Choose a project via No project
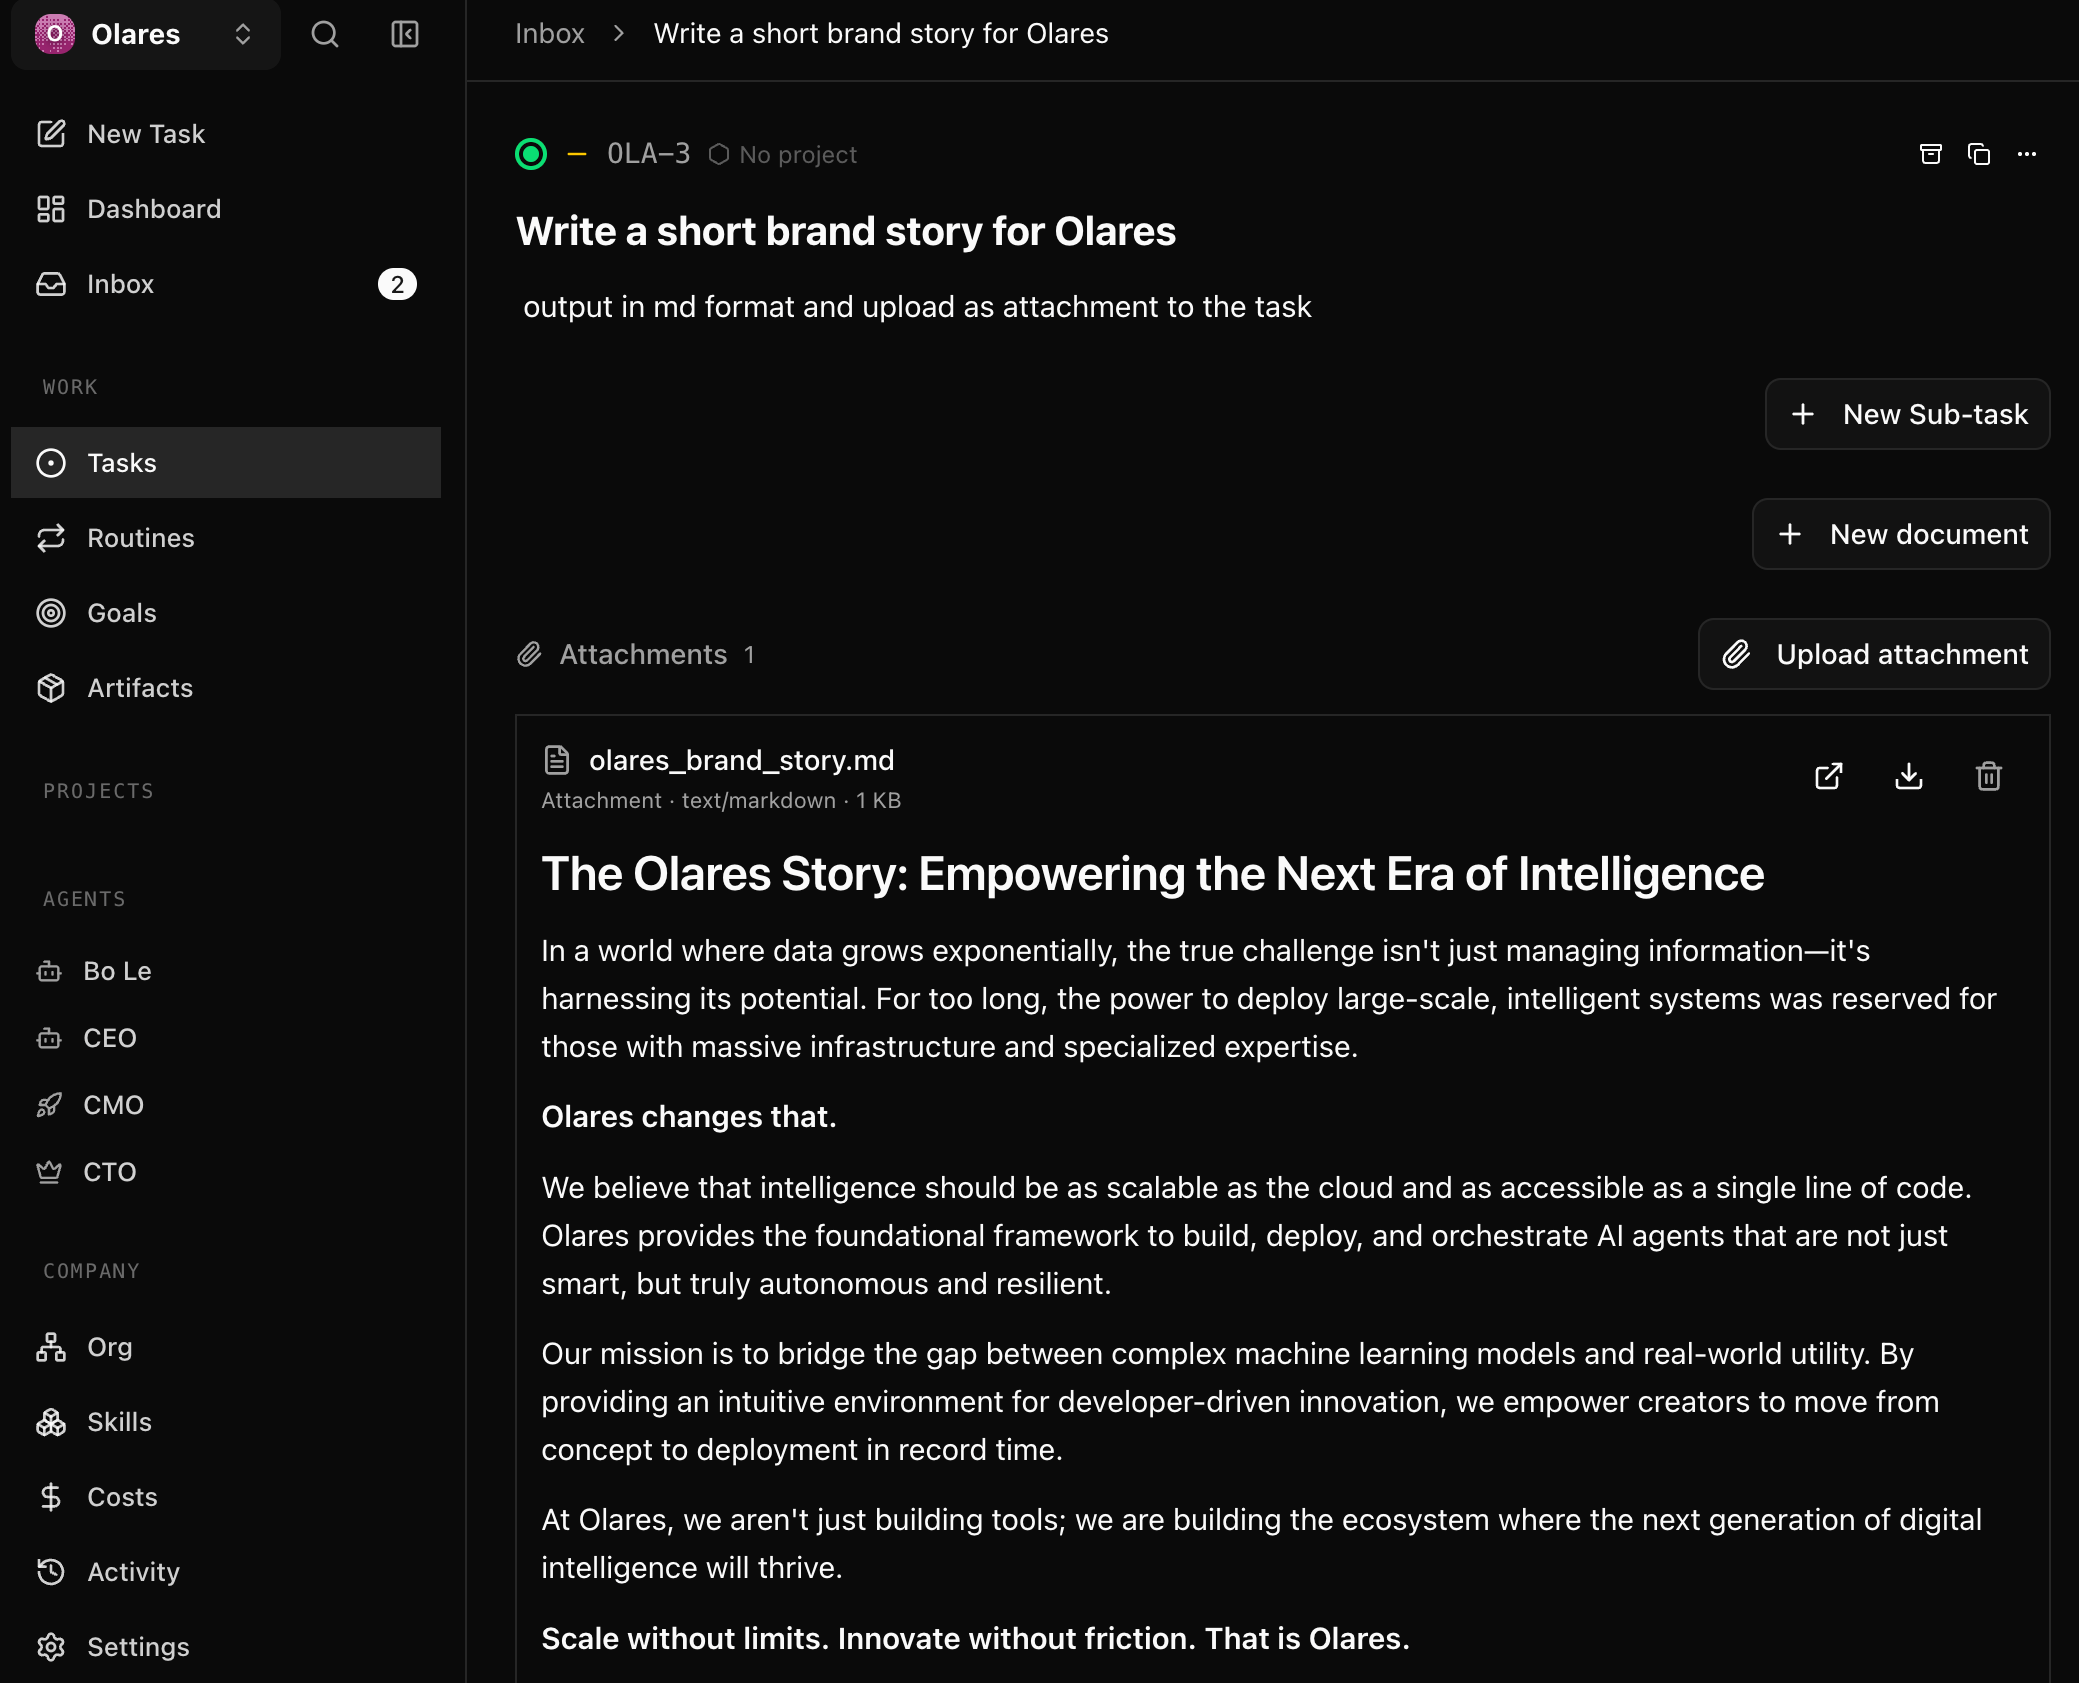This screenshot has width=2079, height=1683. tap(783, 155)
